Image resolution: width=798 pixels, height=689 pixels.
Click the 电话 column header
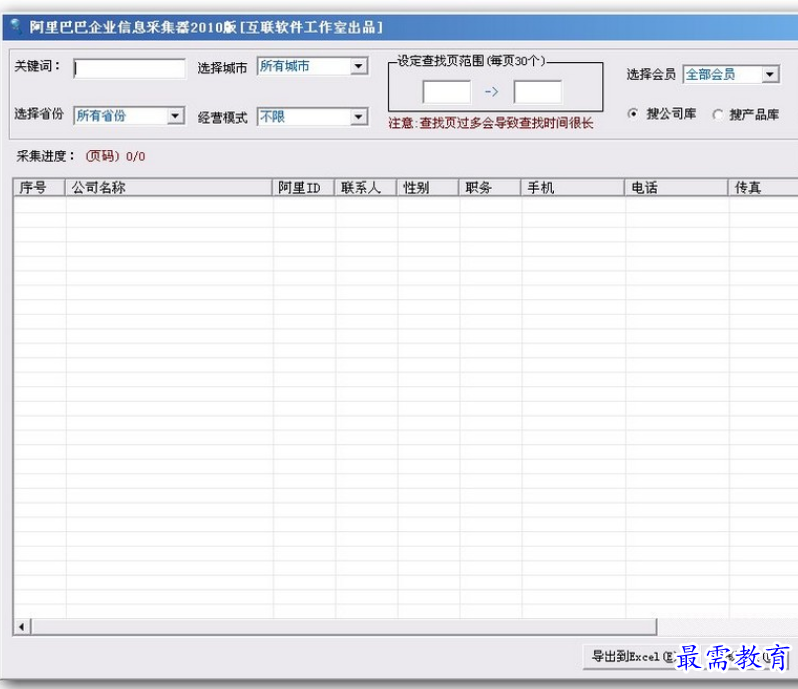676,188
